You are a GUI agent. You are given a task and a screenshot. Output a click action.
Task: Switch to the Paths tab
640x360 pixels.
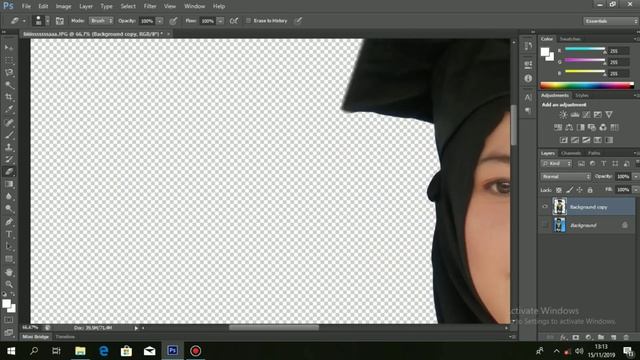pyautogui.click(x=594, y=153)
